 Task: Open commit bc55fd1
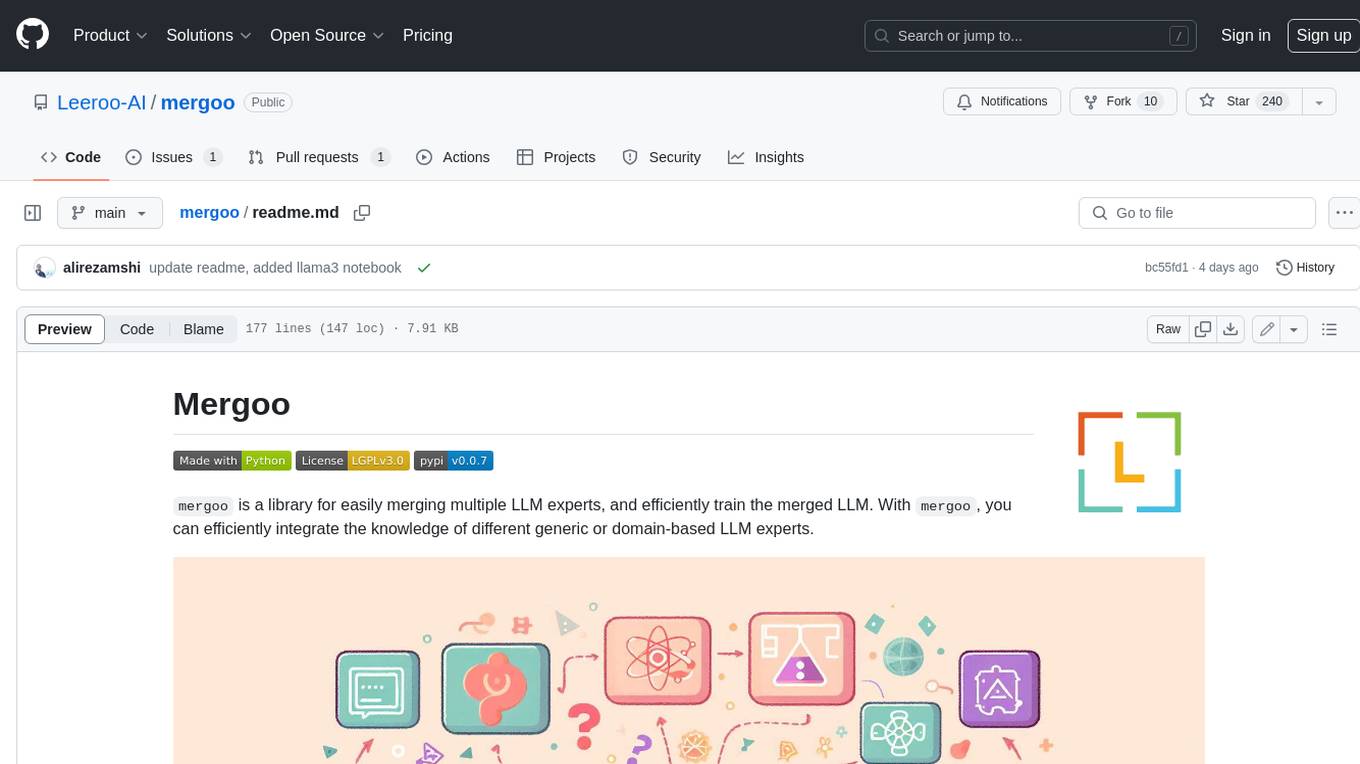[1166, 268]
